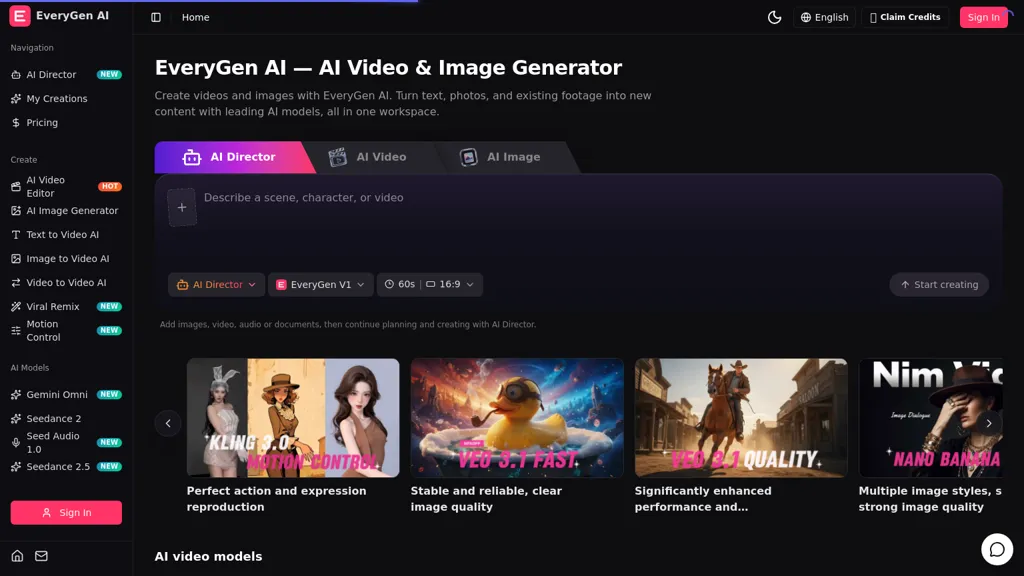1024x576 pixels.
Task: Click the Start creating button
Action: [x=939, y=285]
